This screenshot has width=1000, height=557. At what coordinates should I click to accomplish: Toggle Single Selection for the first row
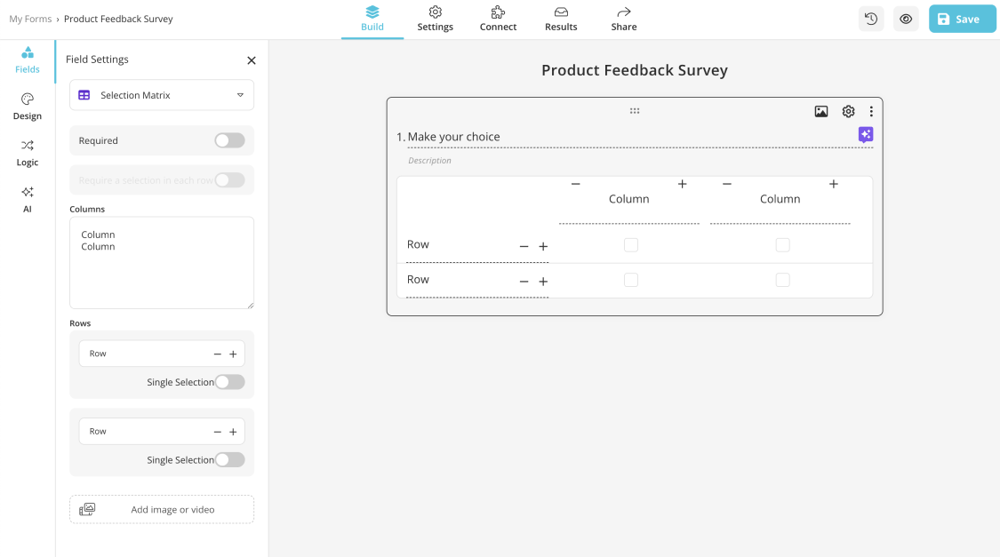[230, 382]
